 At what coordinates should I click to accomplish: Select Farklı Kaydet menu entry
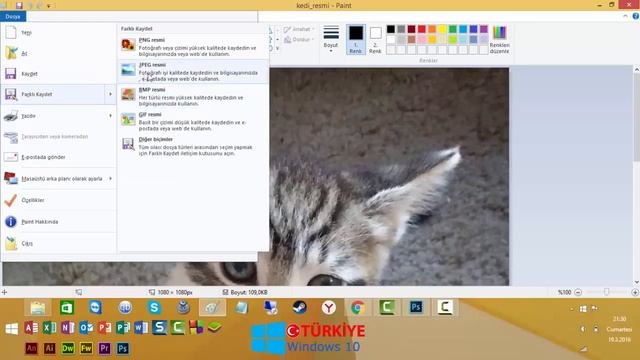pyautogui.click(x=54, y=94)
